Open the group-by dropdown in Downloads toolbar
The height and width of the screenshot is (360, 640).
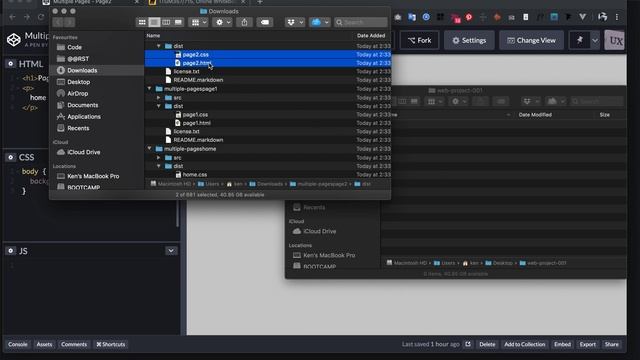point(199,22)
